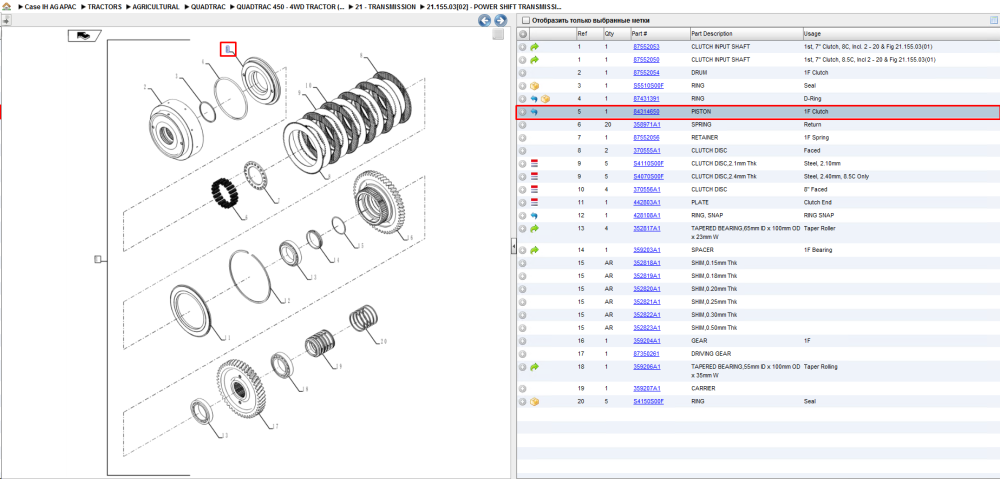Sort by Part # column header
The image size is (1000, 479).
coord(659,34)
